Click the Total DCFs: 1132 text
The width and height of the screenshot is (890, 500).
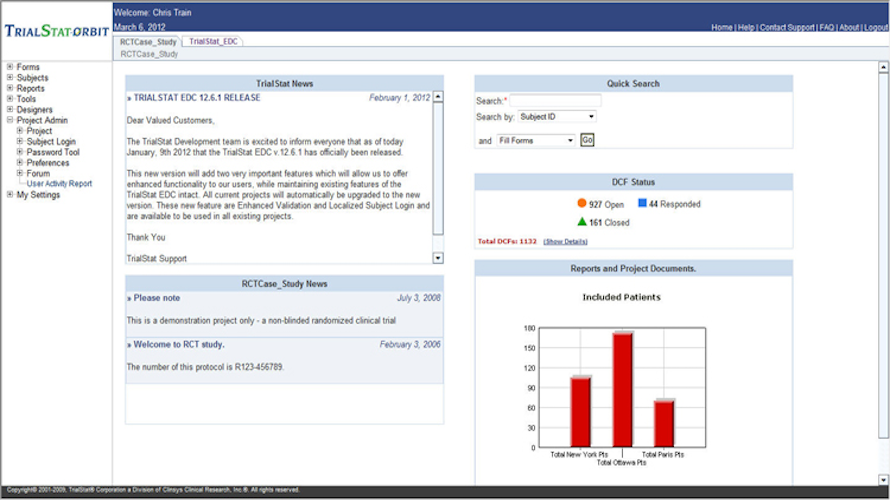point(507,242)
